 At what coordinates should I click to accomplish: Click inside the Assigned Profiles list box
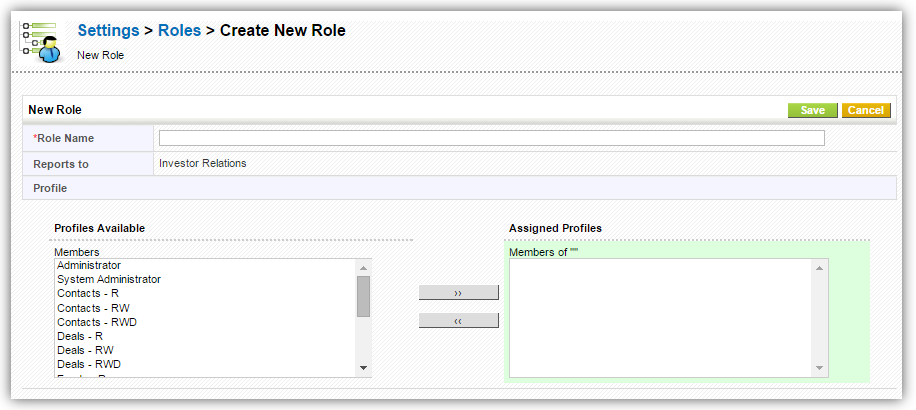coord(660,318)
